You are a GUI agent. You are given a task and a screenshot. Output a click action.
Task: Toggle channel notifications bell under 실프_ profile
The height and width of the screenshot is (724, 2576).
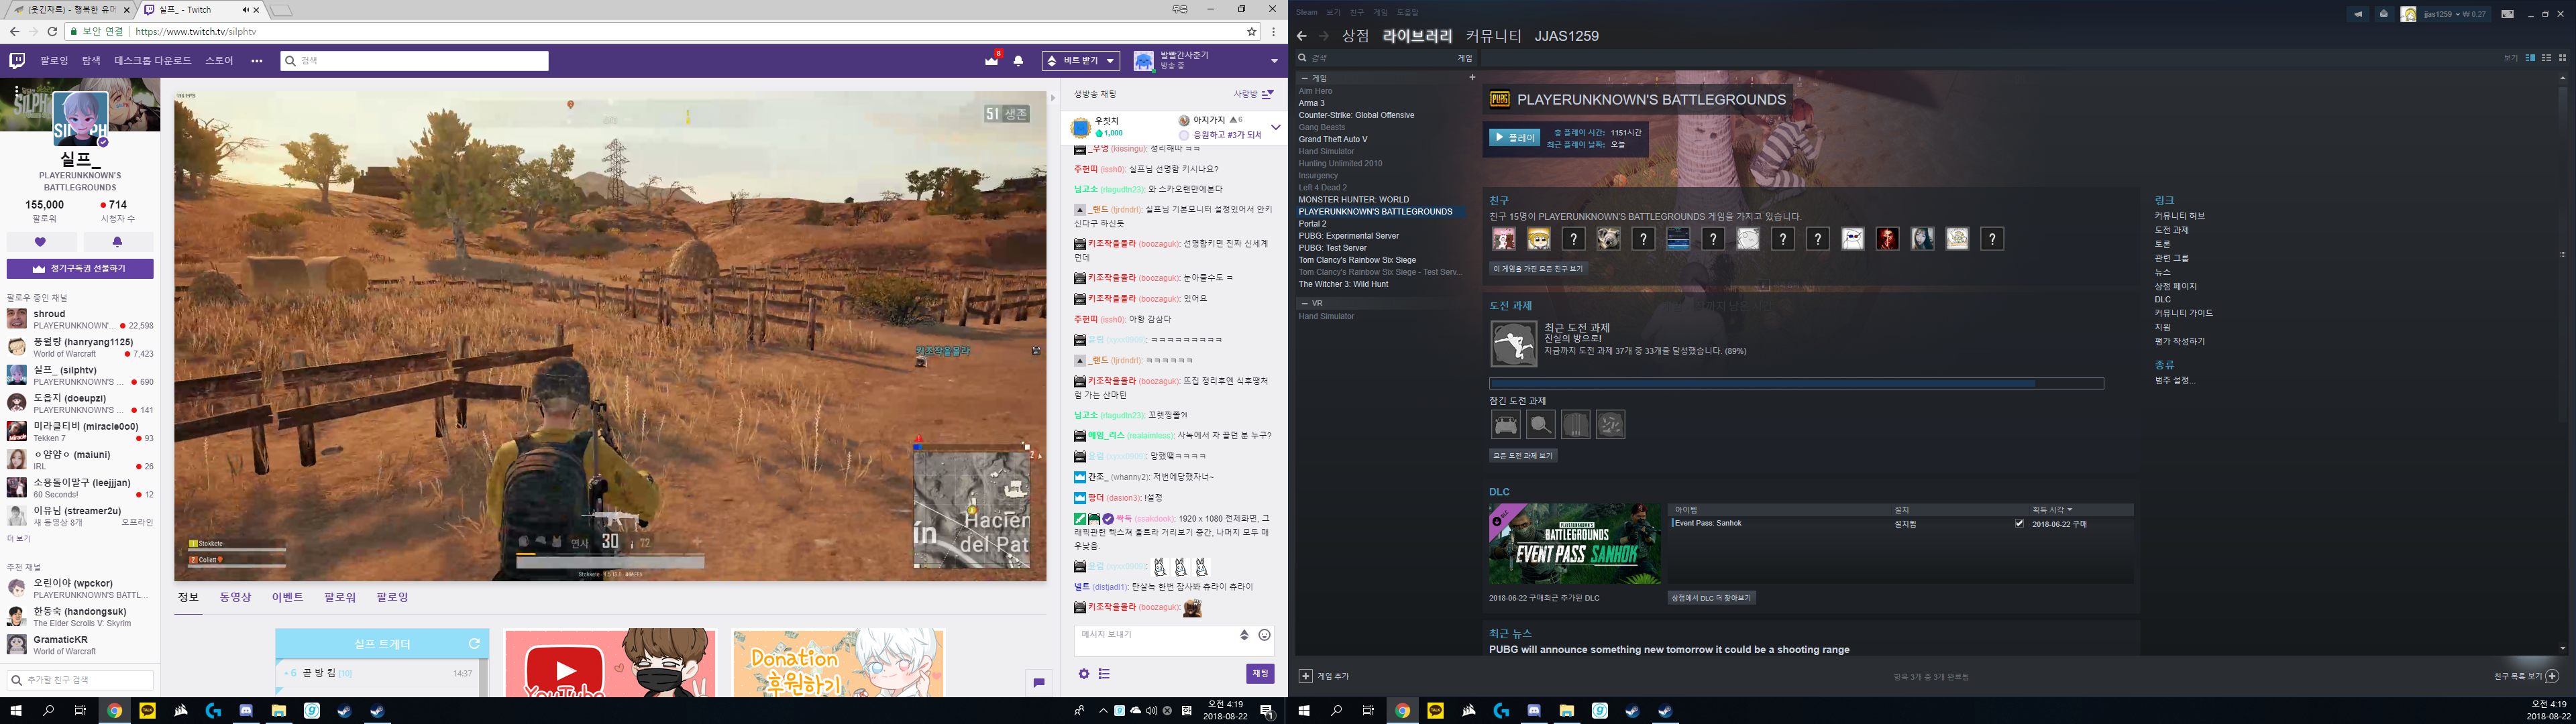(118, 242)
